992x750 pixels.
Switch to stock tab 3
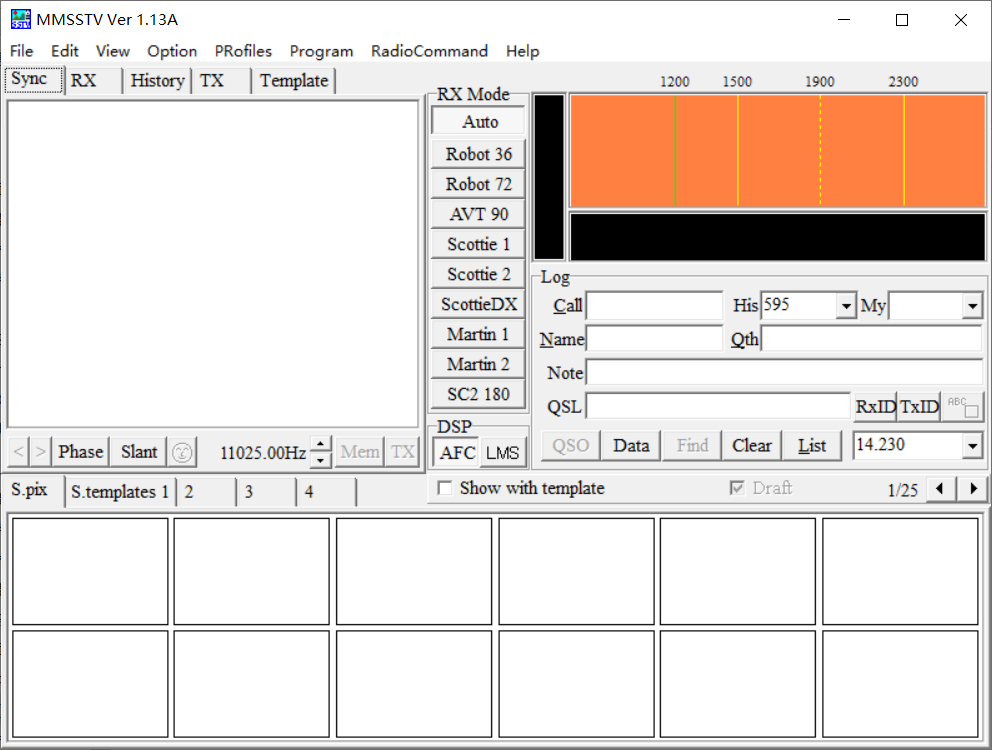coord(266,492)
